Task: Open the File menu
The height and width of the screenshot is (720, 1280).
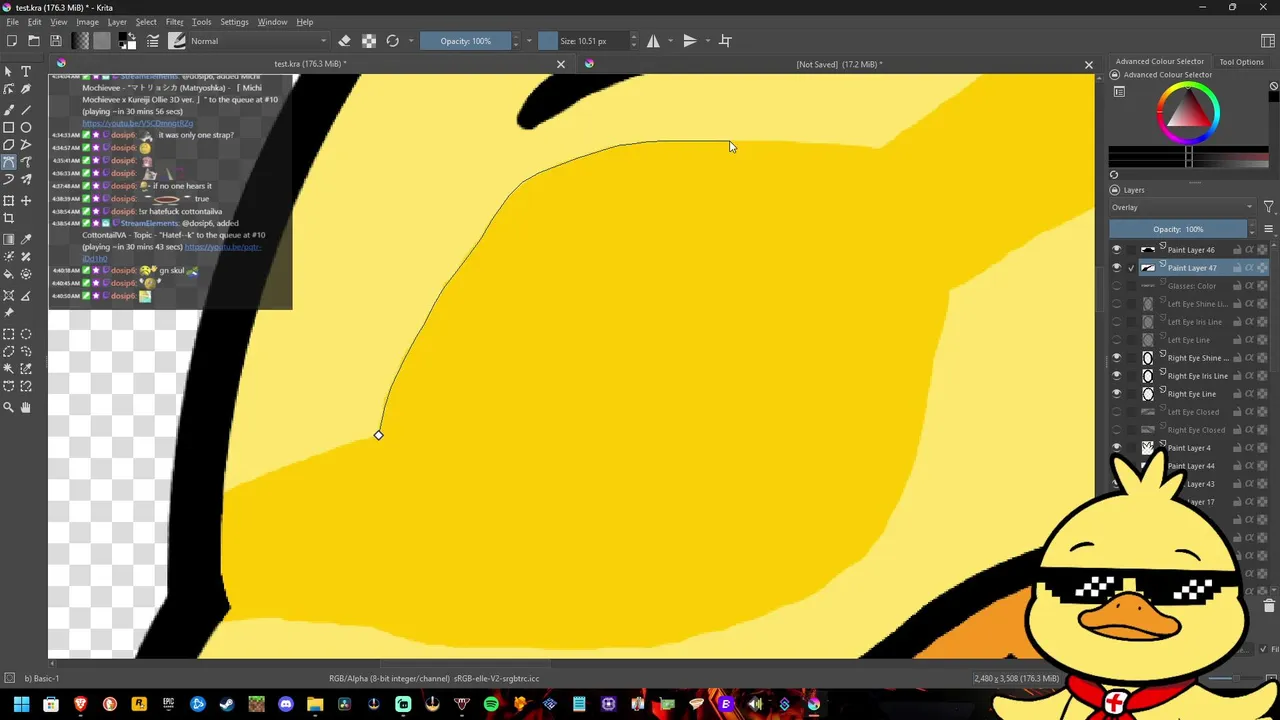Action: click(12, 22)
